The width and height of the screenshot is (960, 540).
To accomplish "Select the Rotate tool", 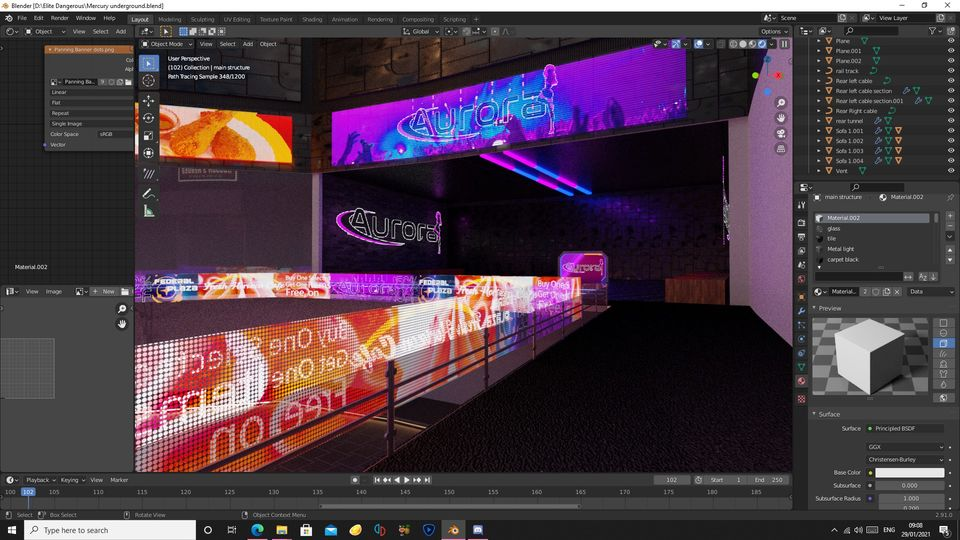I will 148,118.
